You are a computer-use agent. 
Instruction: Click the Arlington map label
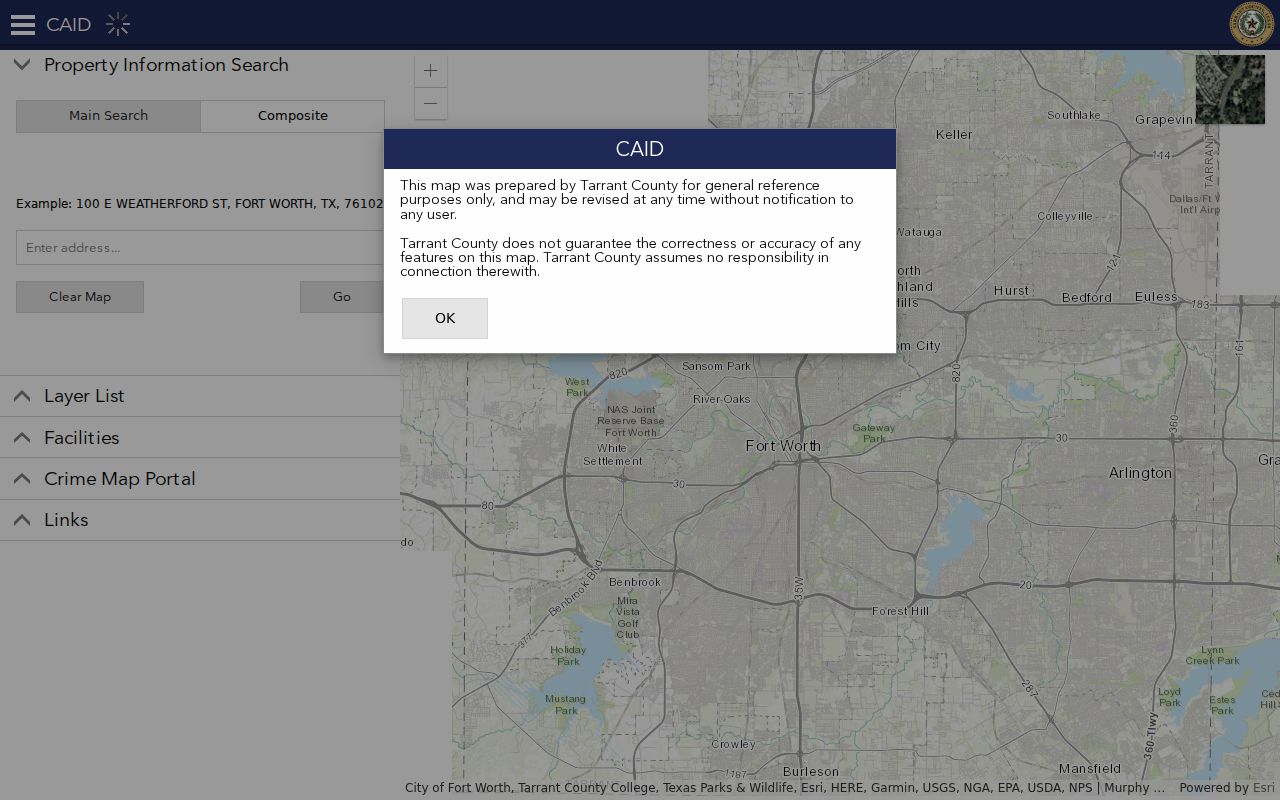pos(1140,473)
